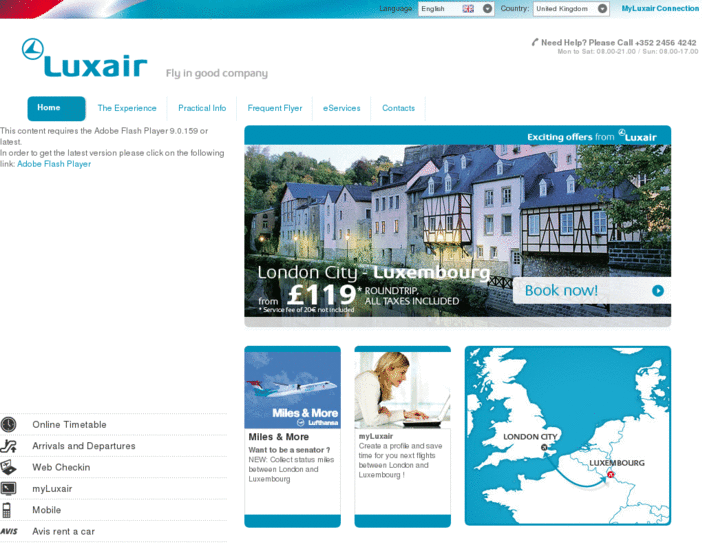This screenshot has width=727, height=545.
Task: Open the Arrivals and Departures link
Action: [x=84, y=446]
